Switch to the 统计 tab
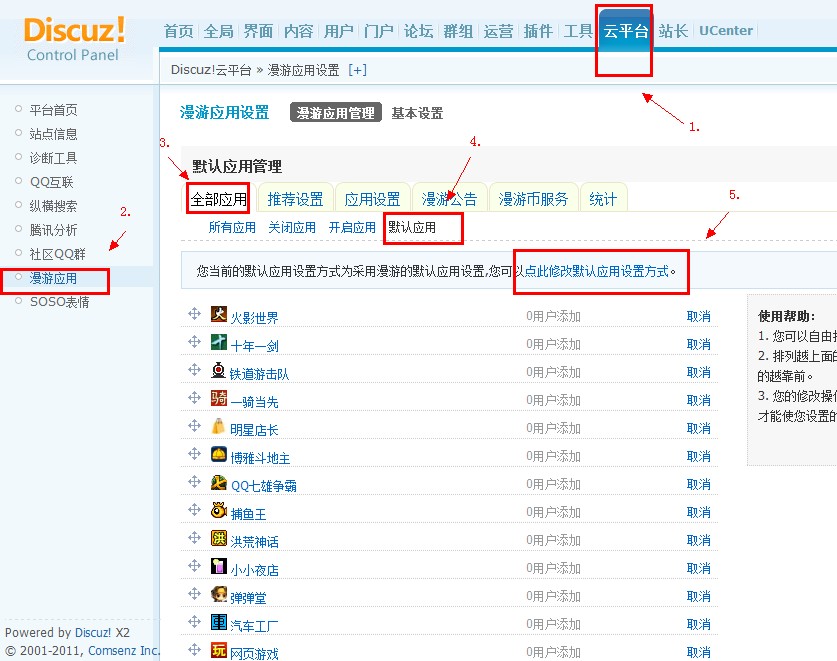The width and height of the screenshot is (837, 661). [x=603, y=199]
